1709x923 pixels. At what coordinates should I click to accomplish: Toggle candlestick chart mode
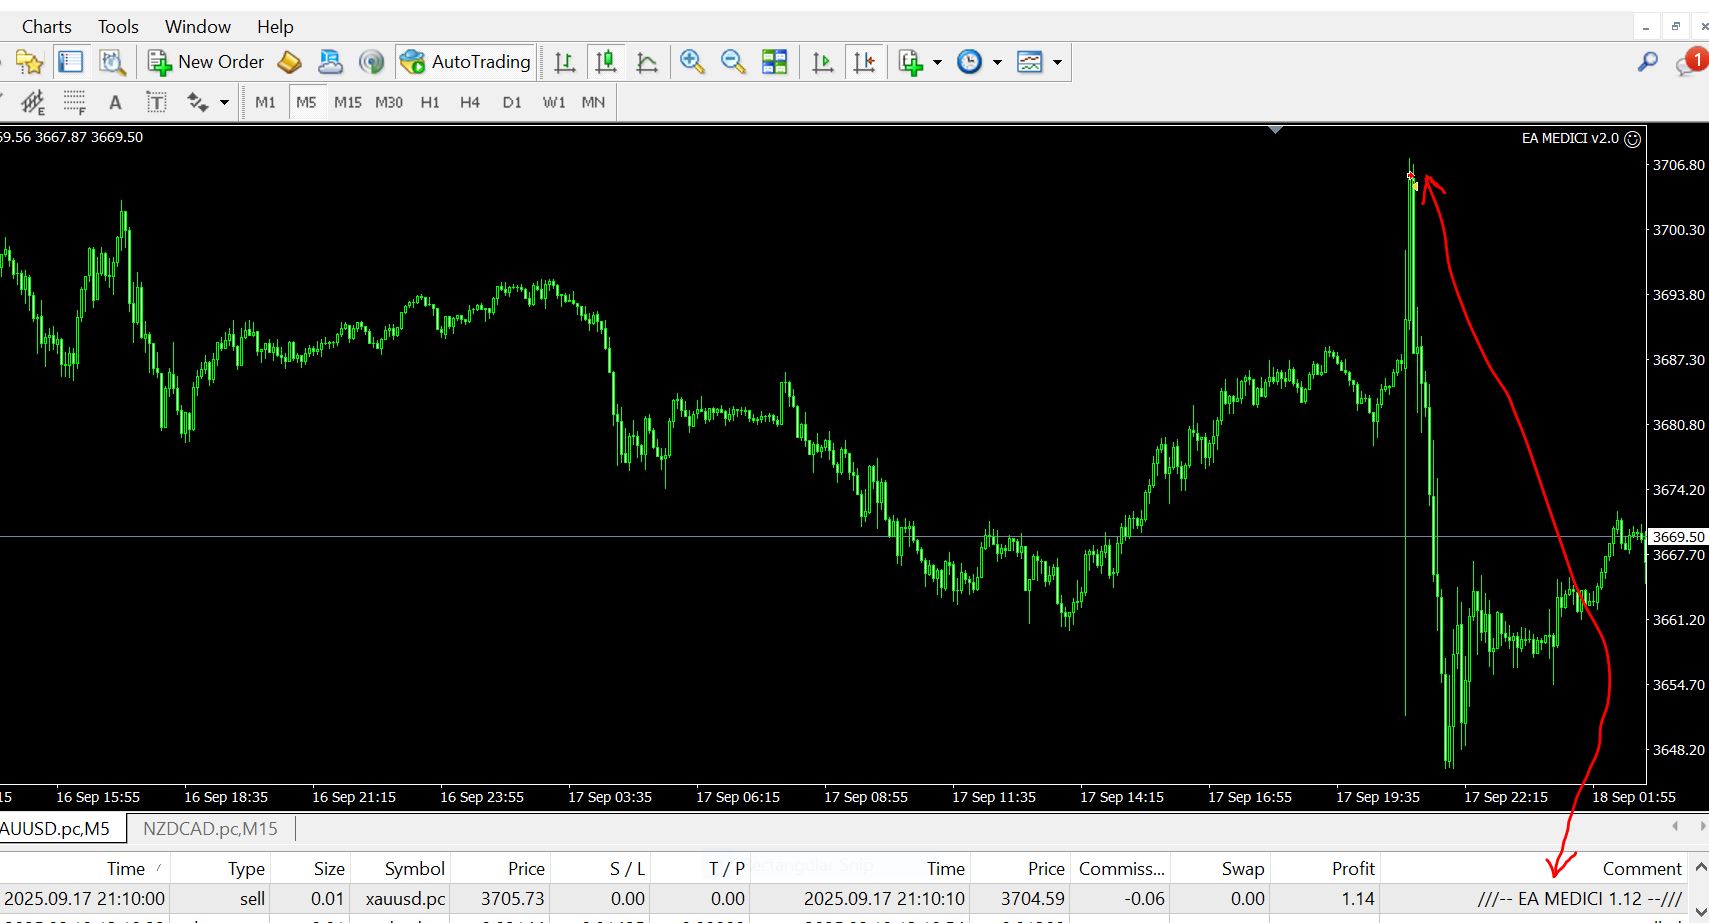click(x=606, y=62)
